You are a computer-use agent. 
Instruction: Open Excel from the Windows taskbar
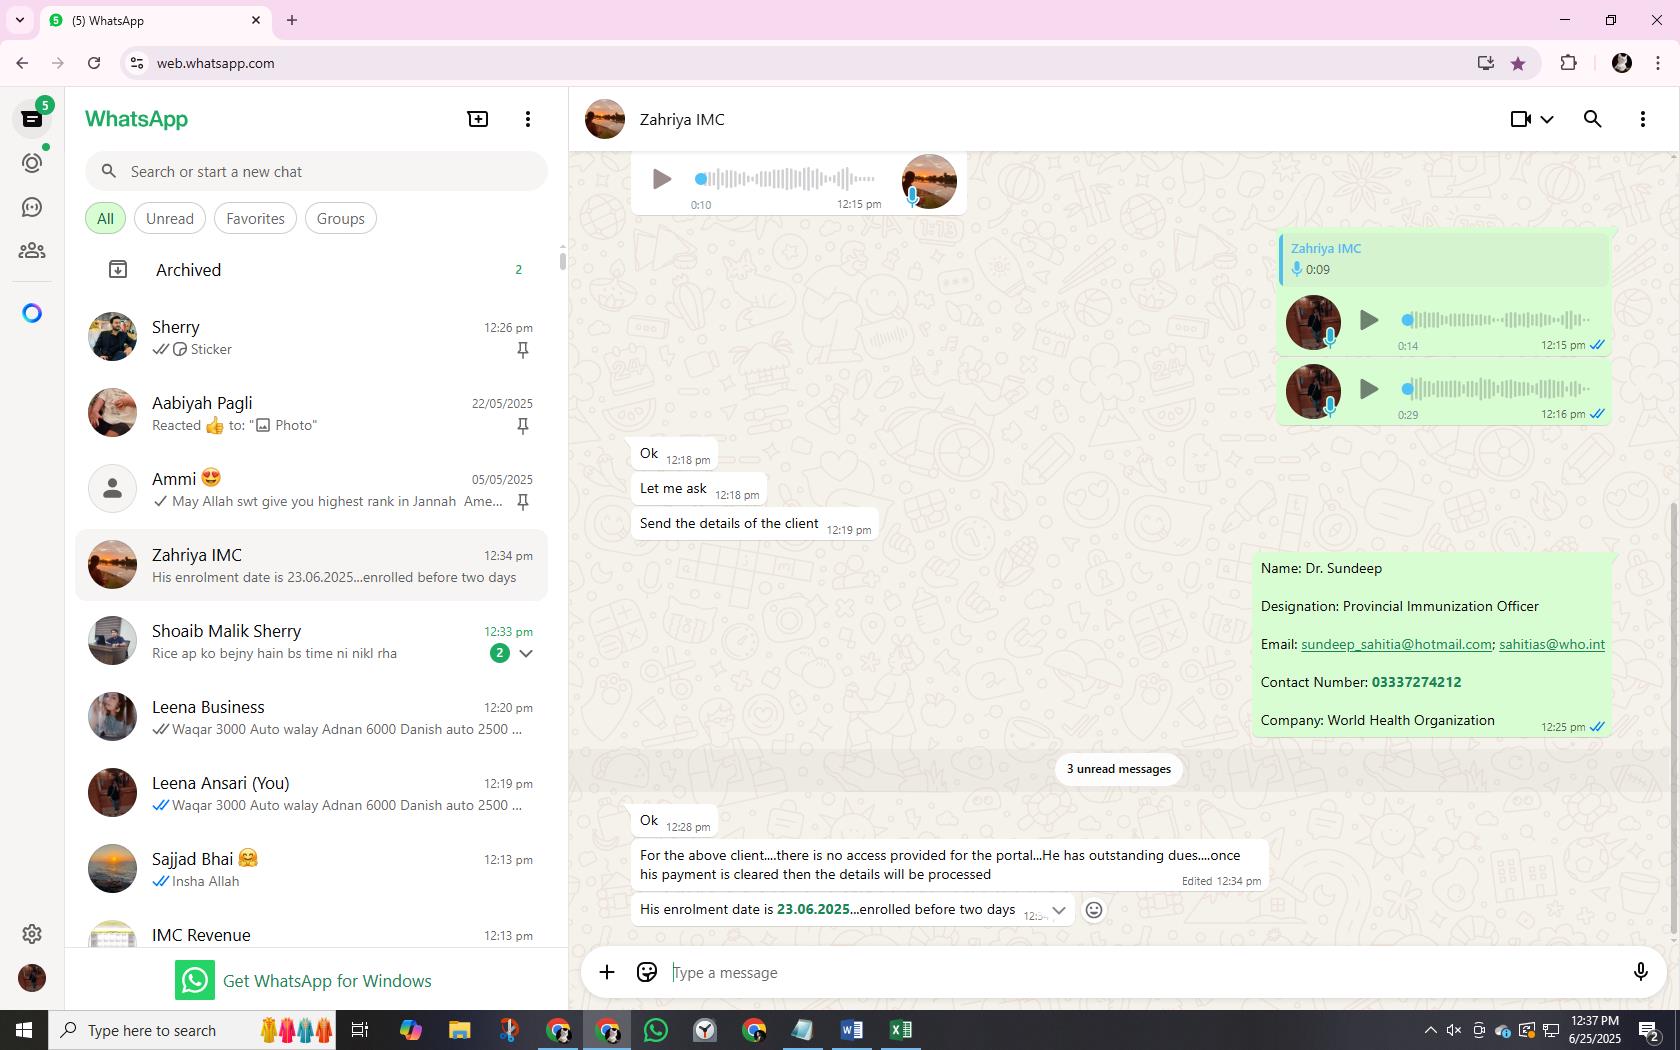(x=900, y=1030)
